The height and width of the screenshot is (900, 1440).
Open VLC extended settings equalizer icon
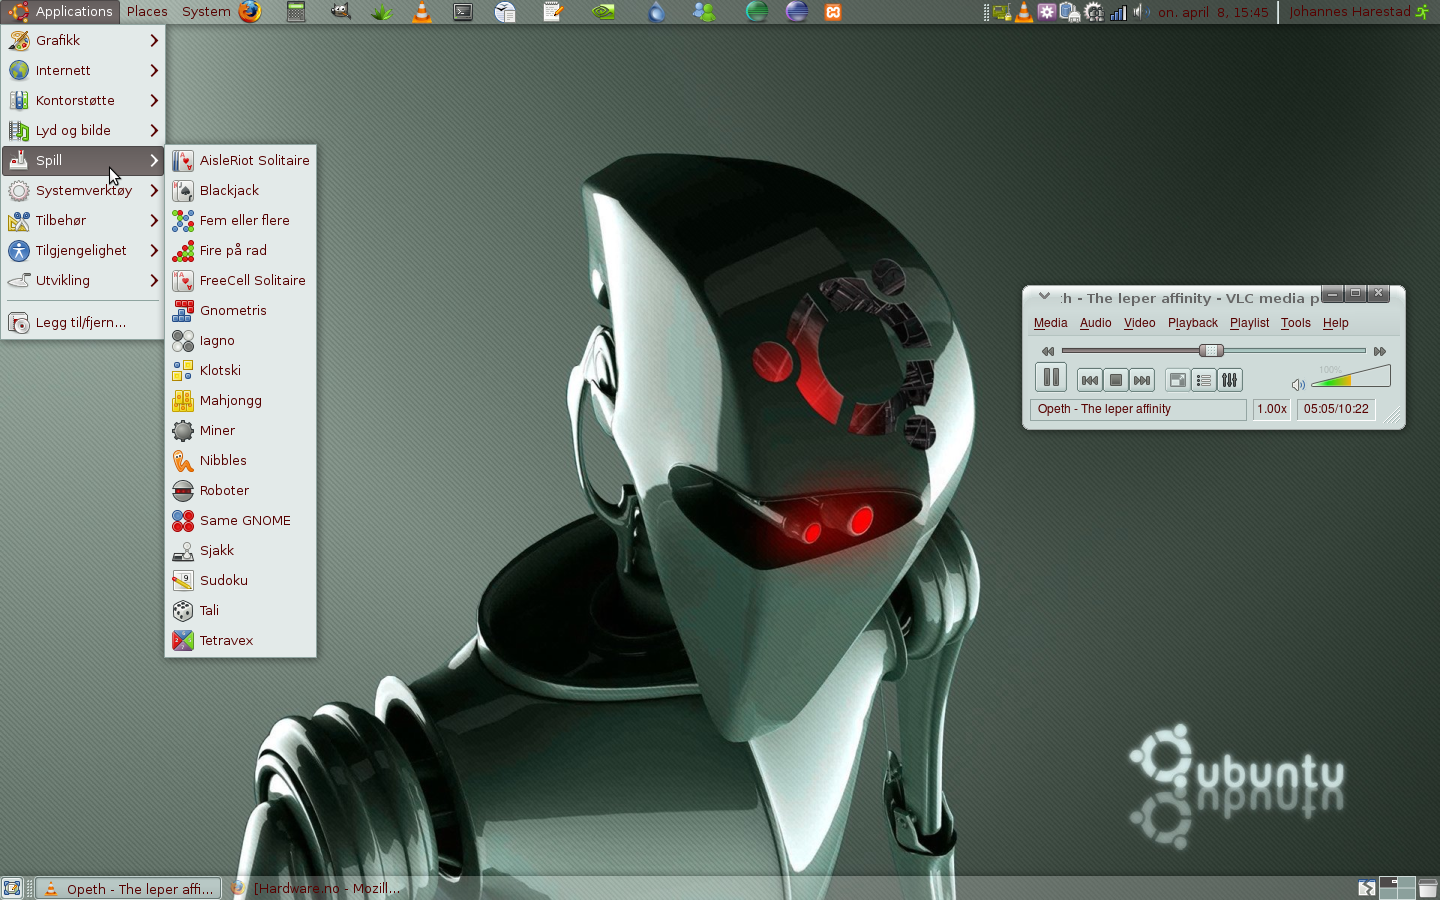coord(1230,380)
